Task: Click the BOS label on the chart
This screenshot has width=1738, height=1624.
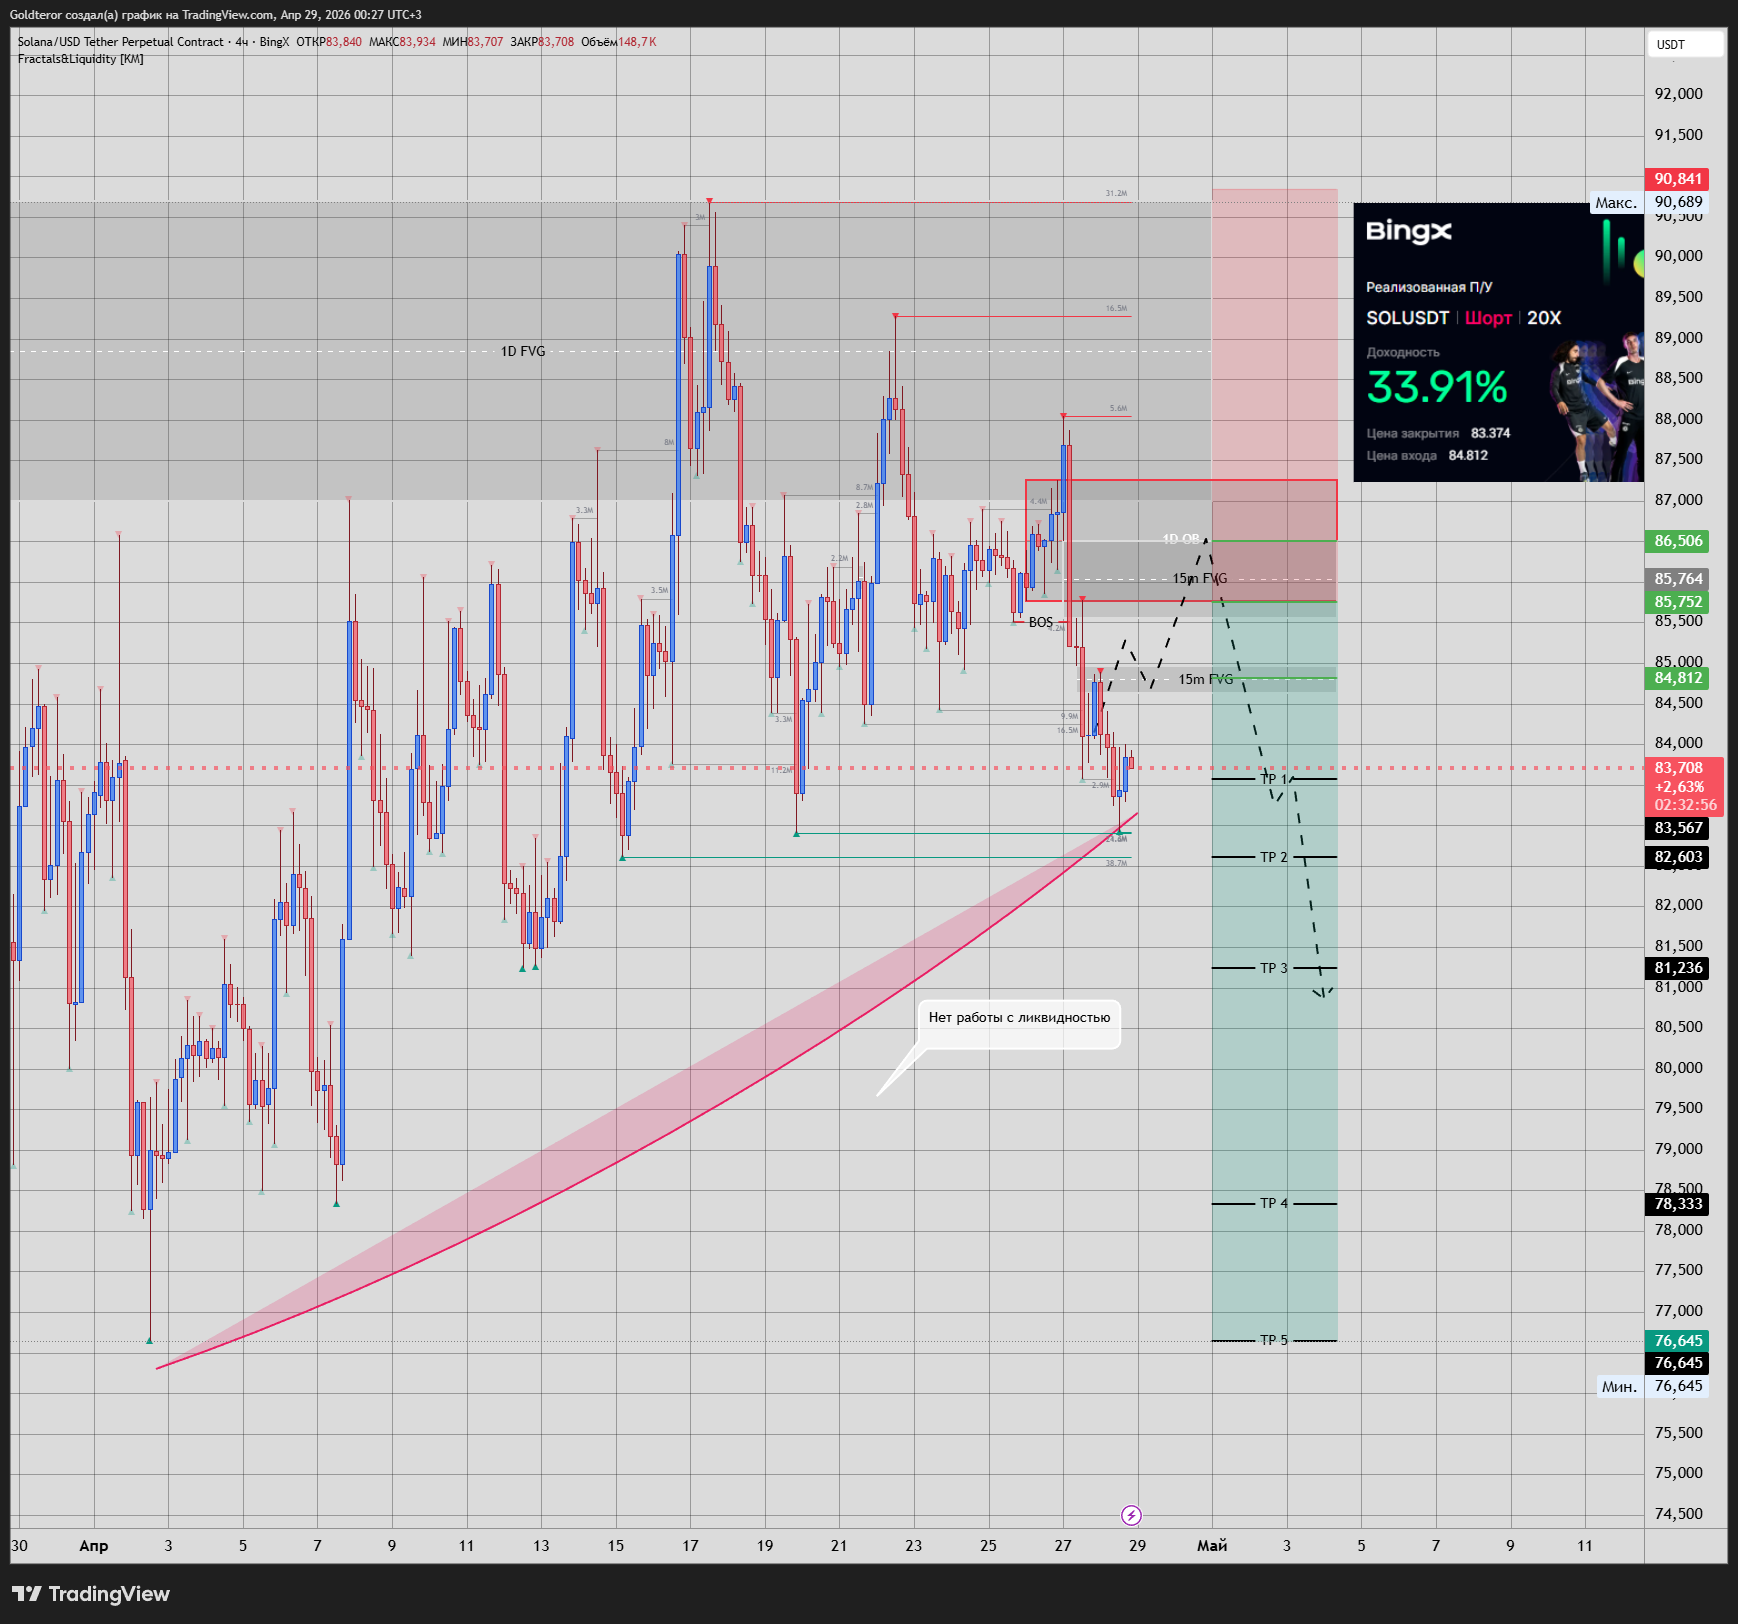Action: (x=1041, y=622)
